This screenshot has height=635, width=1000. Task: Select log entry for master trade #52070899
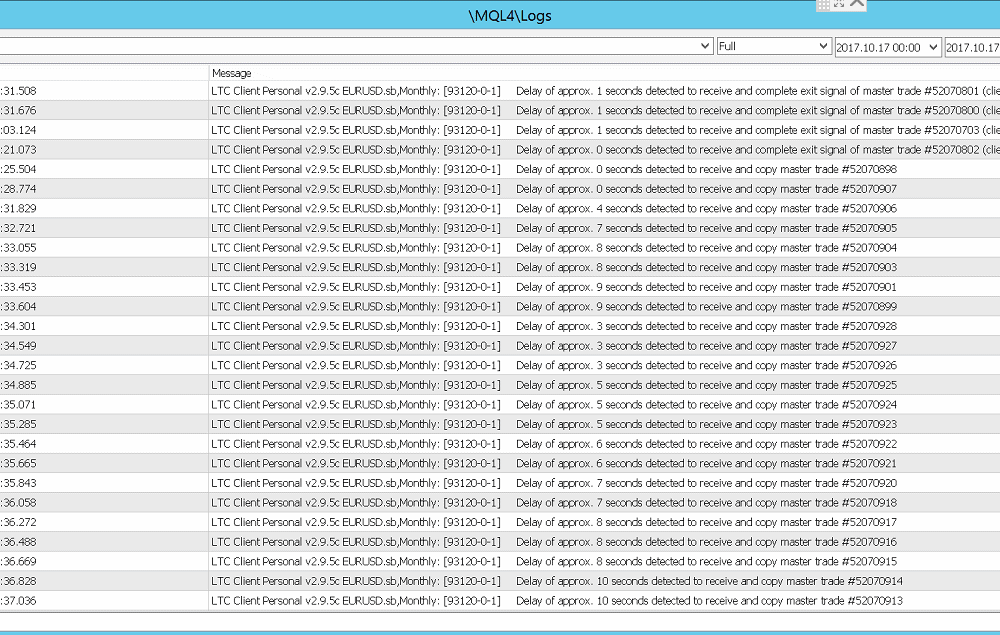pos(500,307)
